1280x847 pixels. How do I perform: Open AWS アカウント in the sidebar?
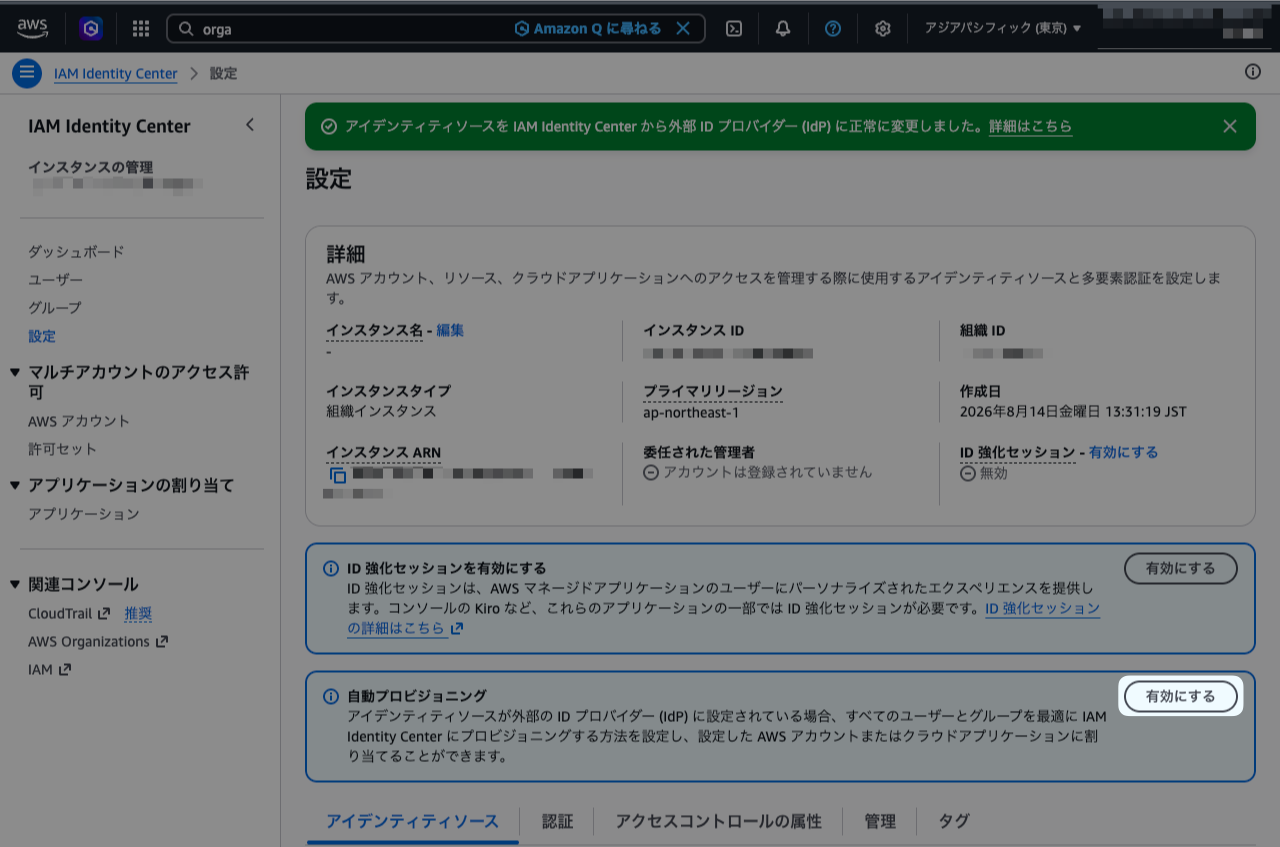(x=79, y=421)
